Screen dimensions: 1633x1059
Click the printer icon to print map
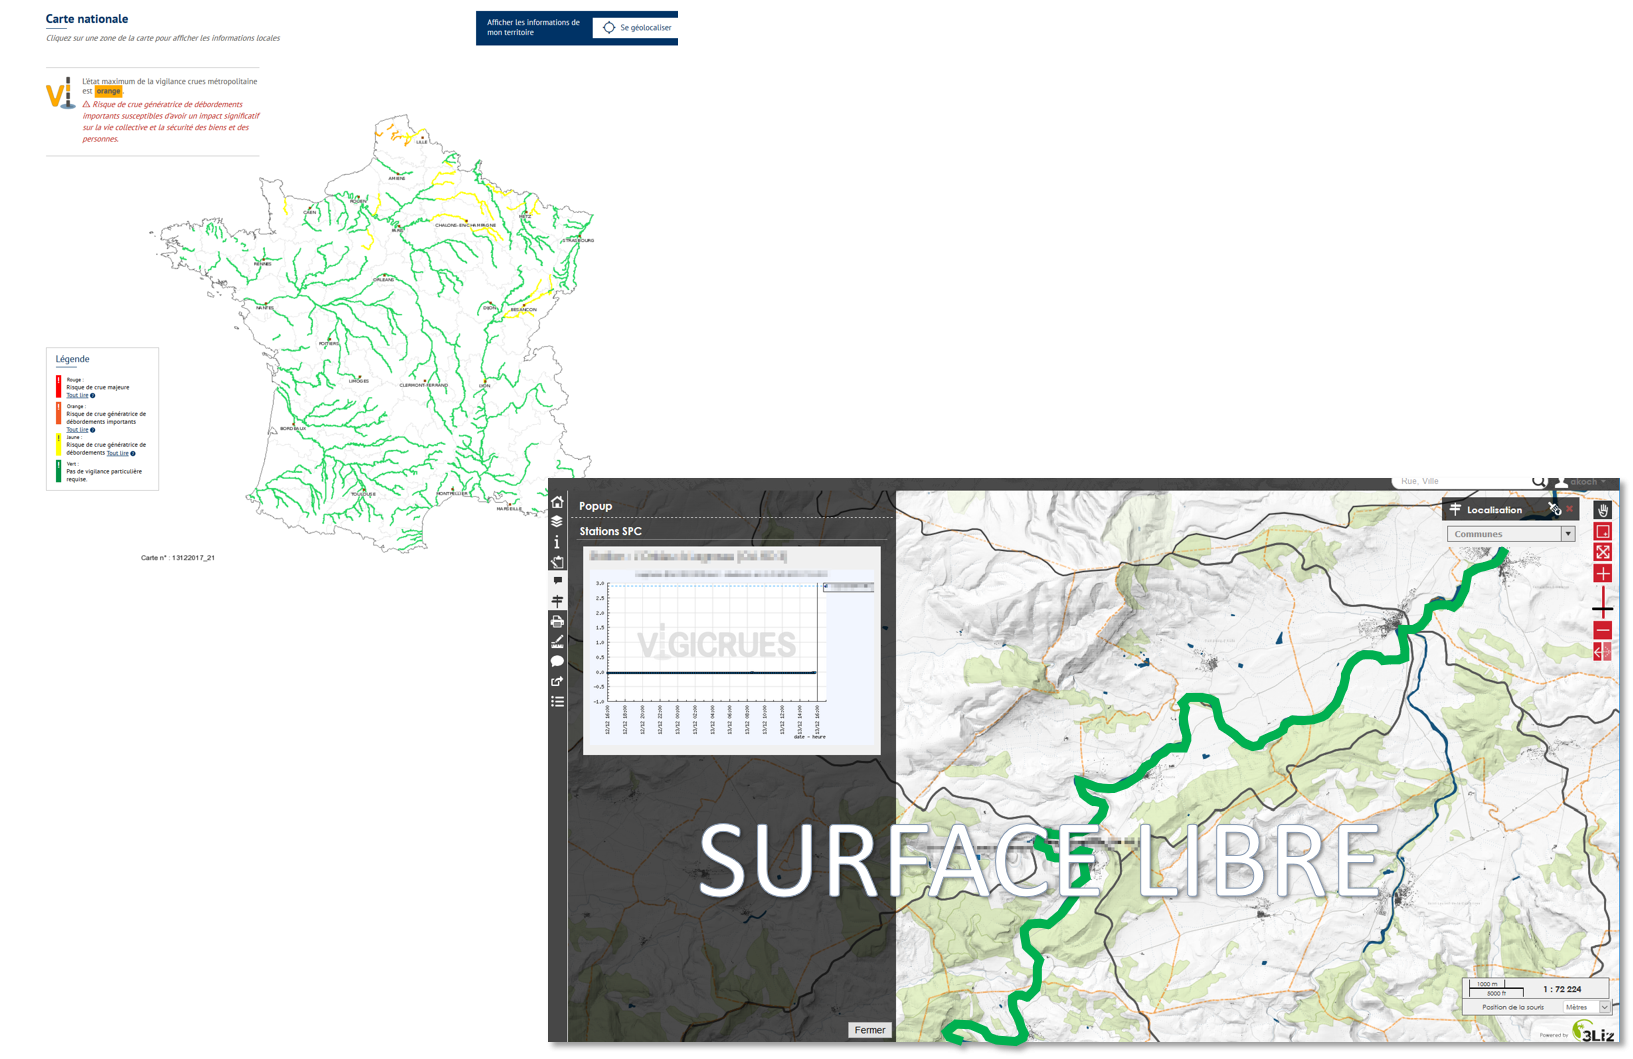(557, 621)
